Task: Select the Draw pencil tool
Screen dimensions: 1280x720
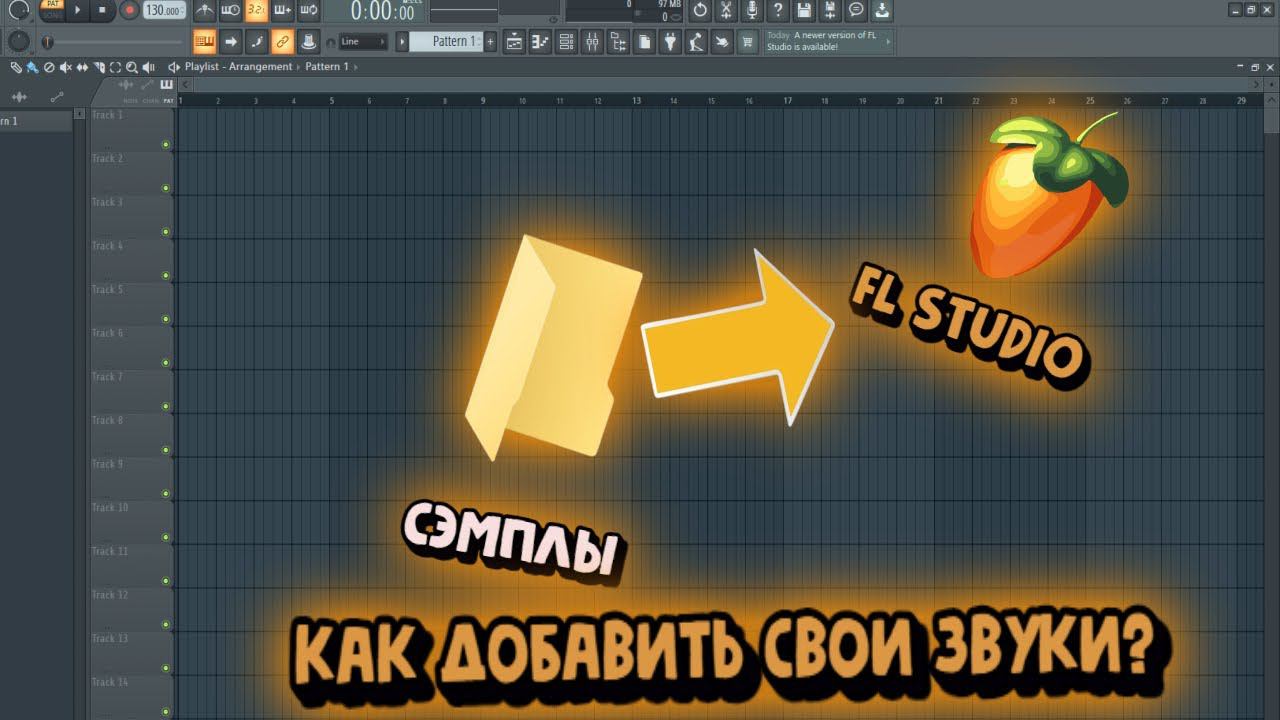Action: (x=16, y=67)
